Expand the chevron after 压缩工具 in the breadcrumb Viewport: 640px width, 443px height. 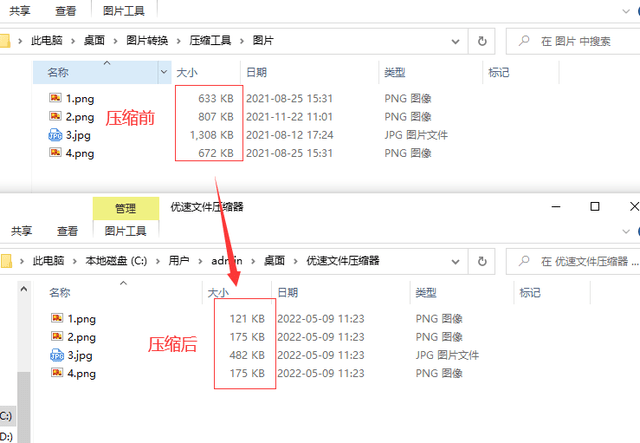243,41
